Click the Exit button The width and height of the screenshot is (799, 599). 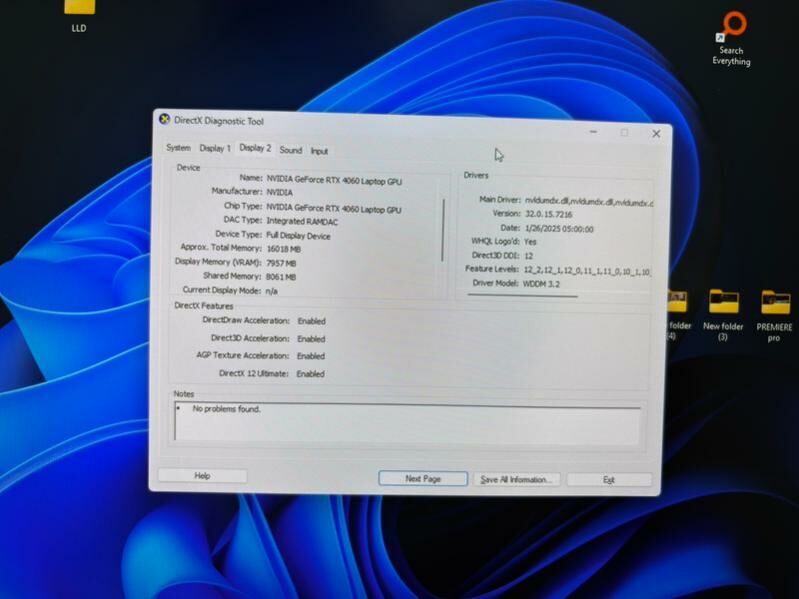609,480
